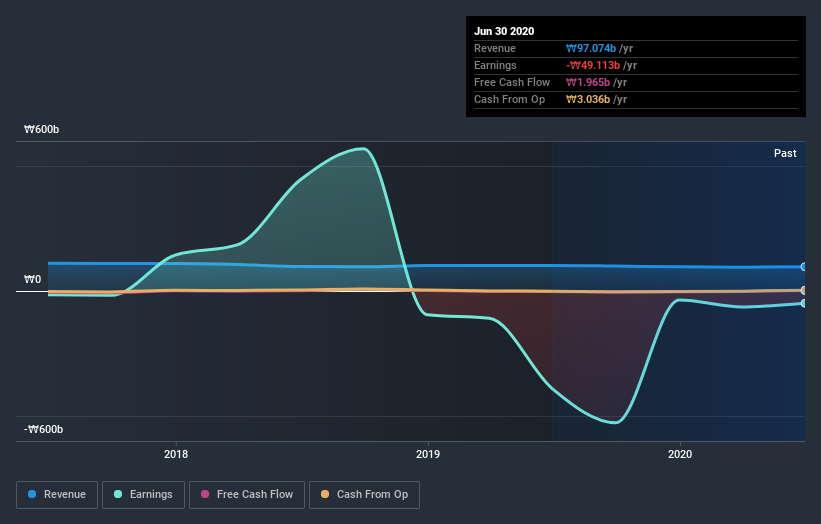Click the Earnings trough on the chart
The height and width of the screenshot is (524, 821).
coord(616,422)
